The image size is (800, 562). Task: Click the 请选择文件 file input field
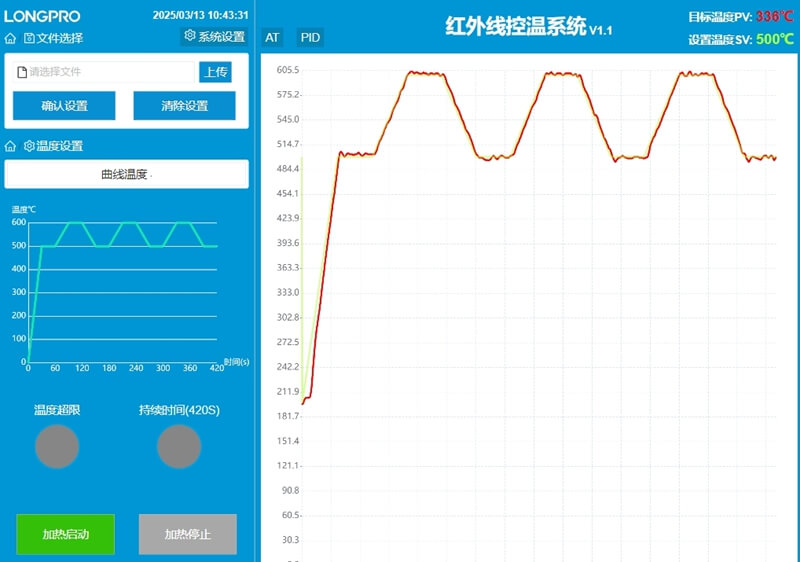point(108,72)
